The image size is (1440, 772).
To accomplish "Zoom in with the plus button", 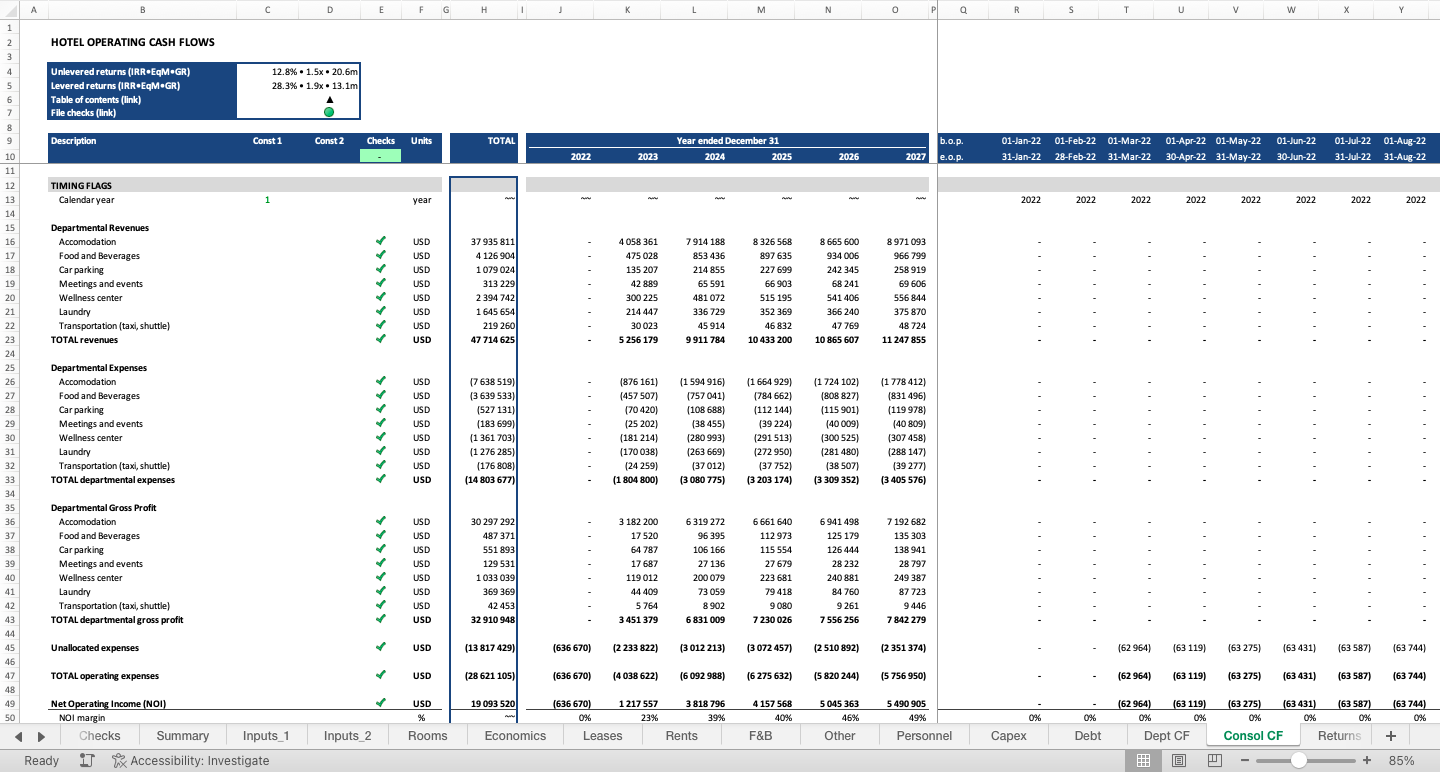I will pyautogui.click(x=1367, y=760).
